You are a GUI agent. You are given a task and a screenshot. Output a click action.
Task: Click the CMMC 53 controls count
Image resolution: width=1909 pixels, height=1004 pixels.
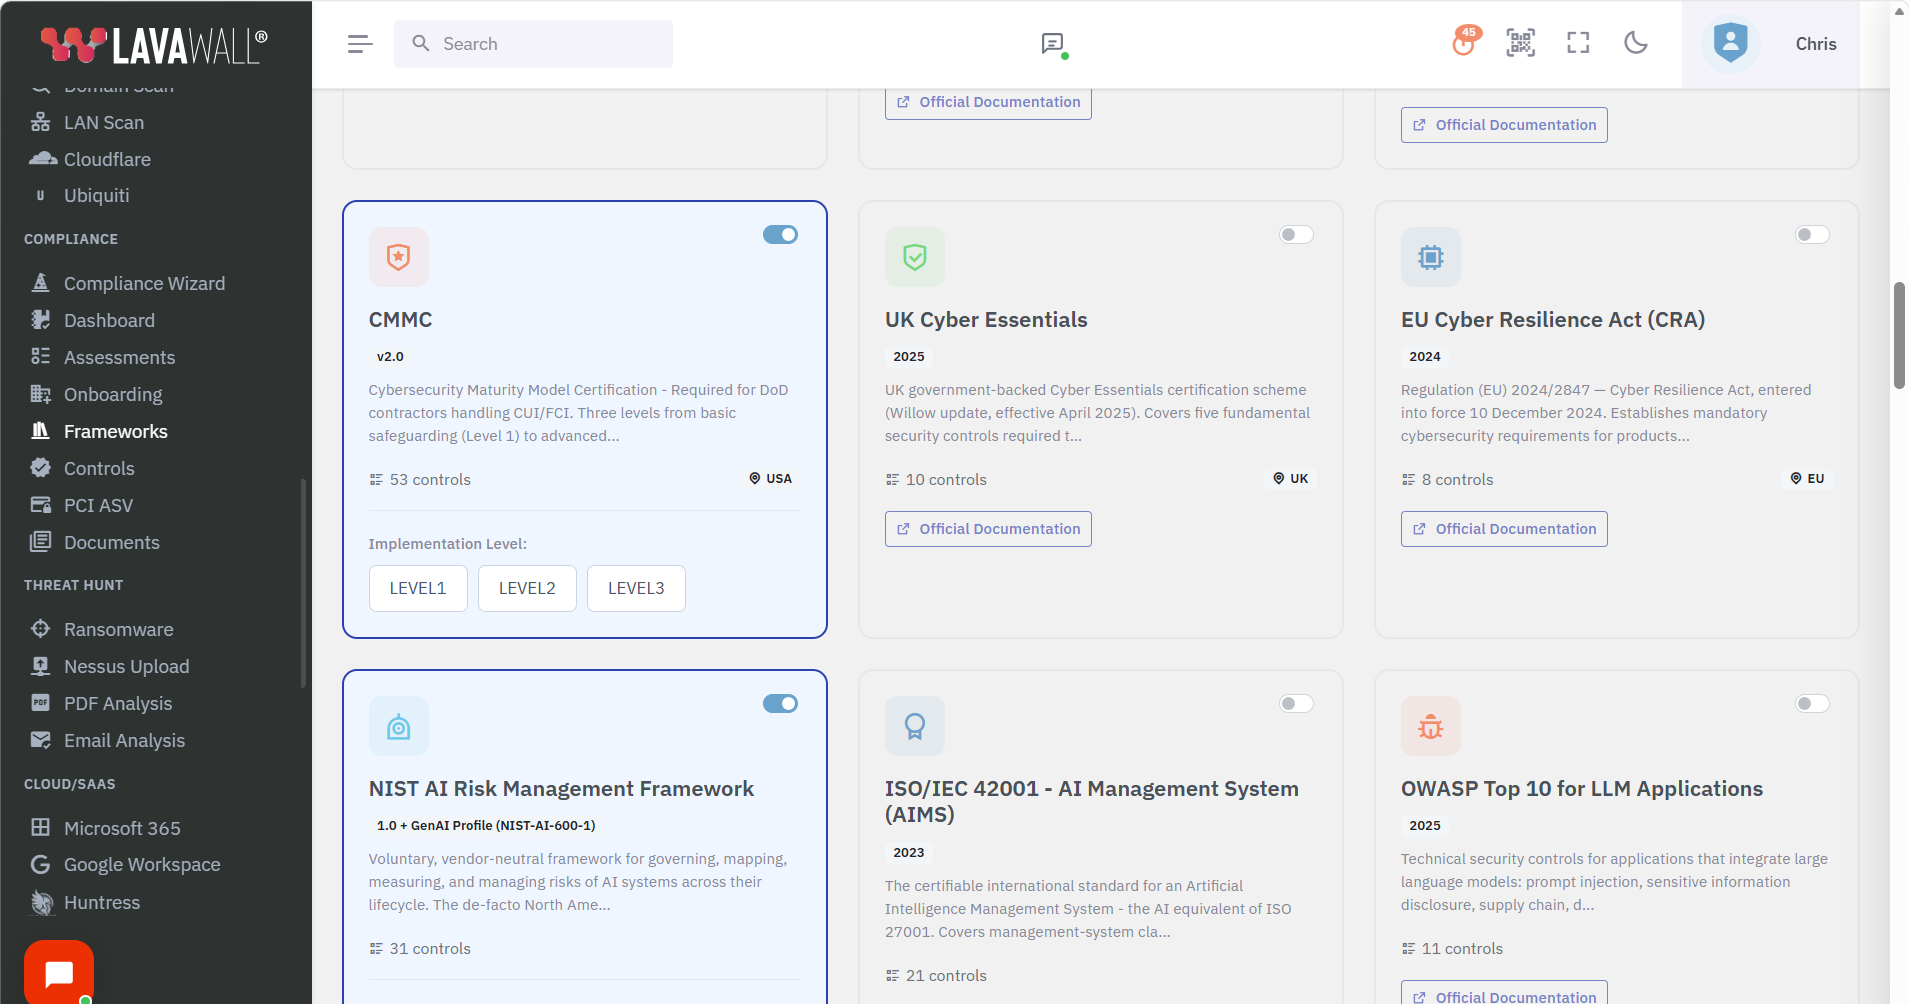420,480
